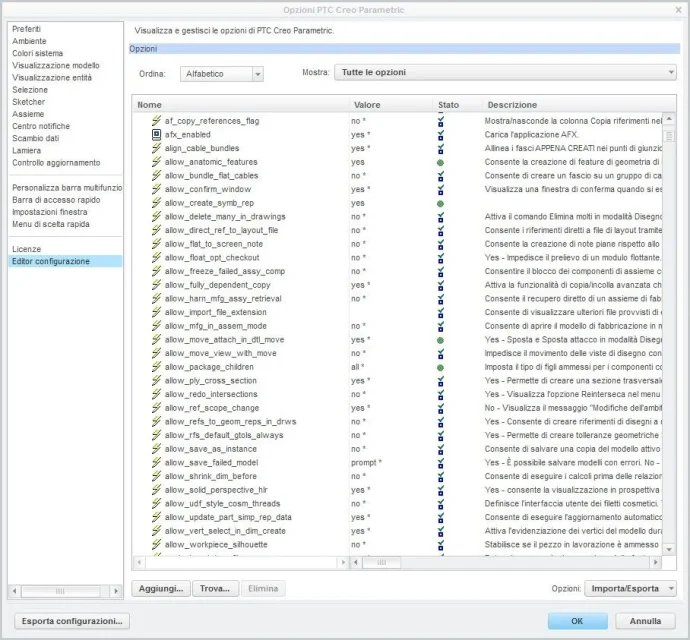Click the status check icon for afx_enabled
The image size is (690, 640).
click(440, 135)
